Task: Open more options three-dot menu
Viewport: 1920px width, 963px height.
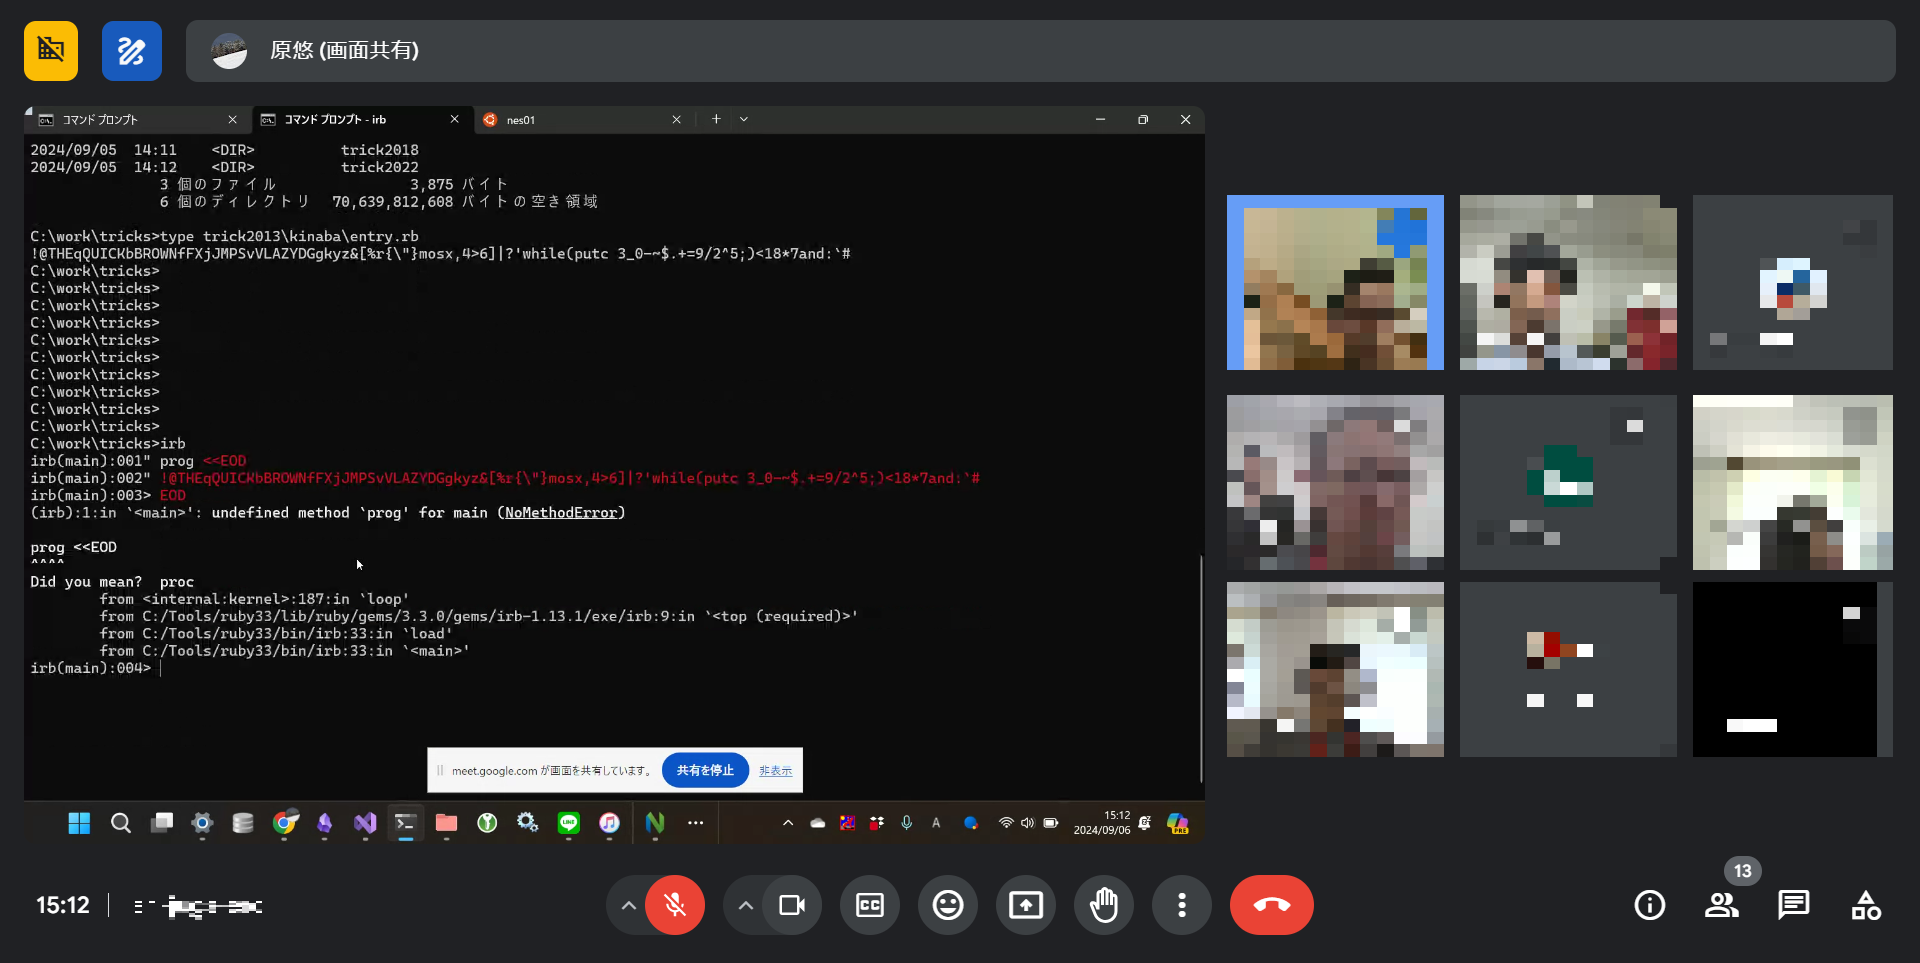Action: tap(1182, 905)
